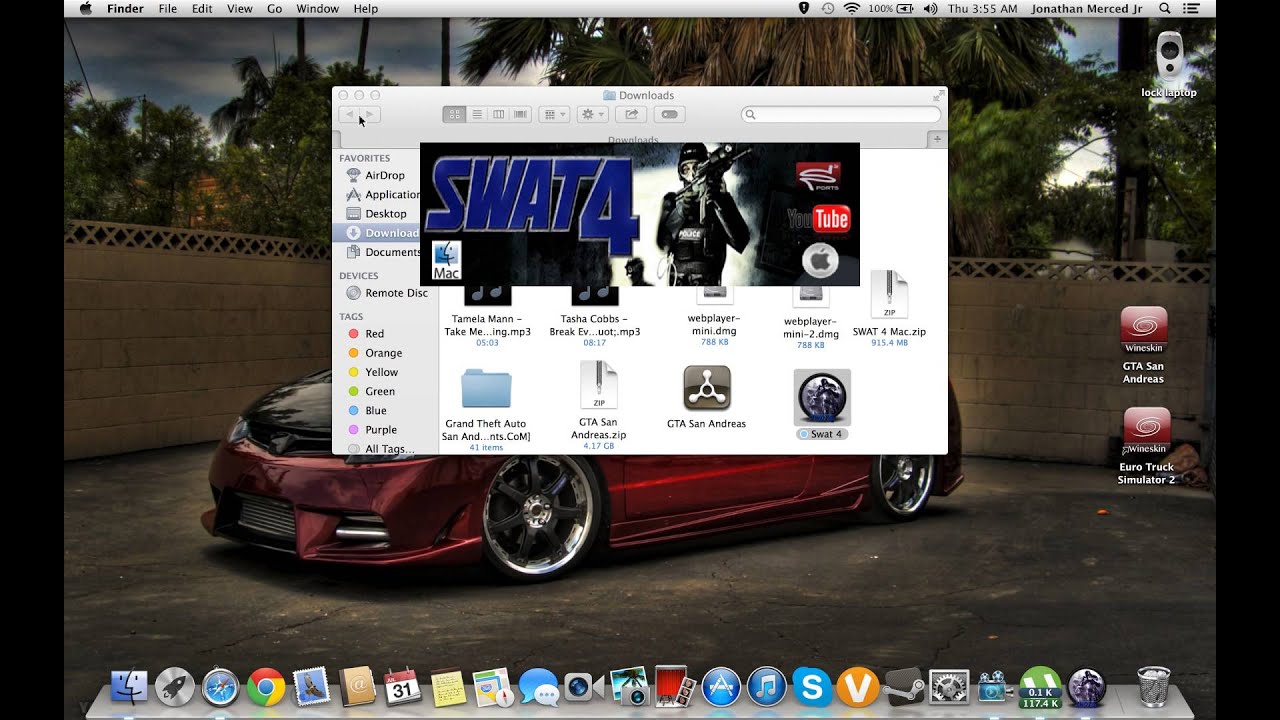Open the App Store from Dock

pyautogui.click(x=721, y=687)
